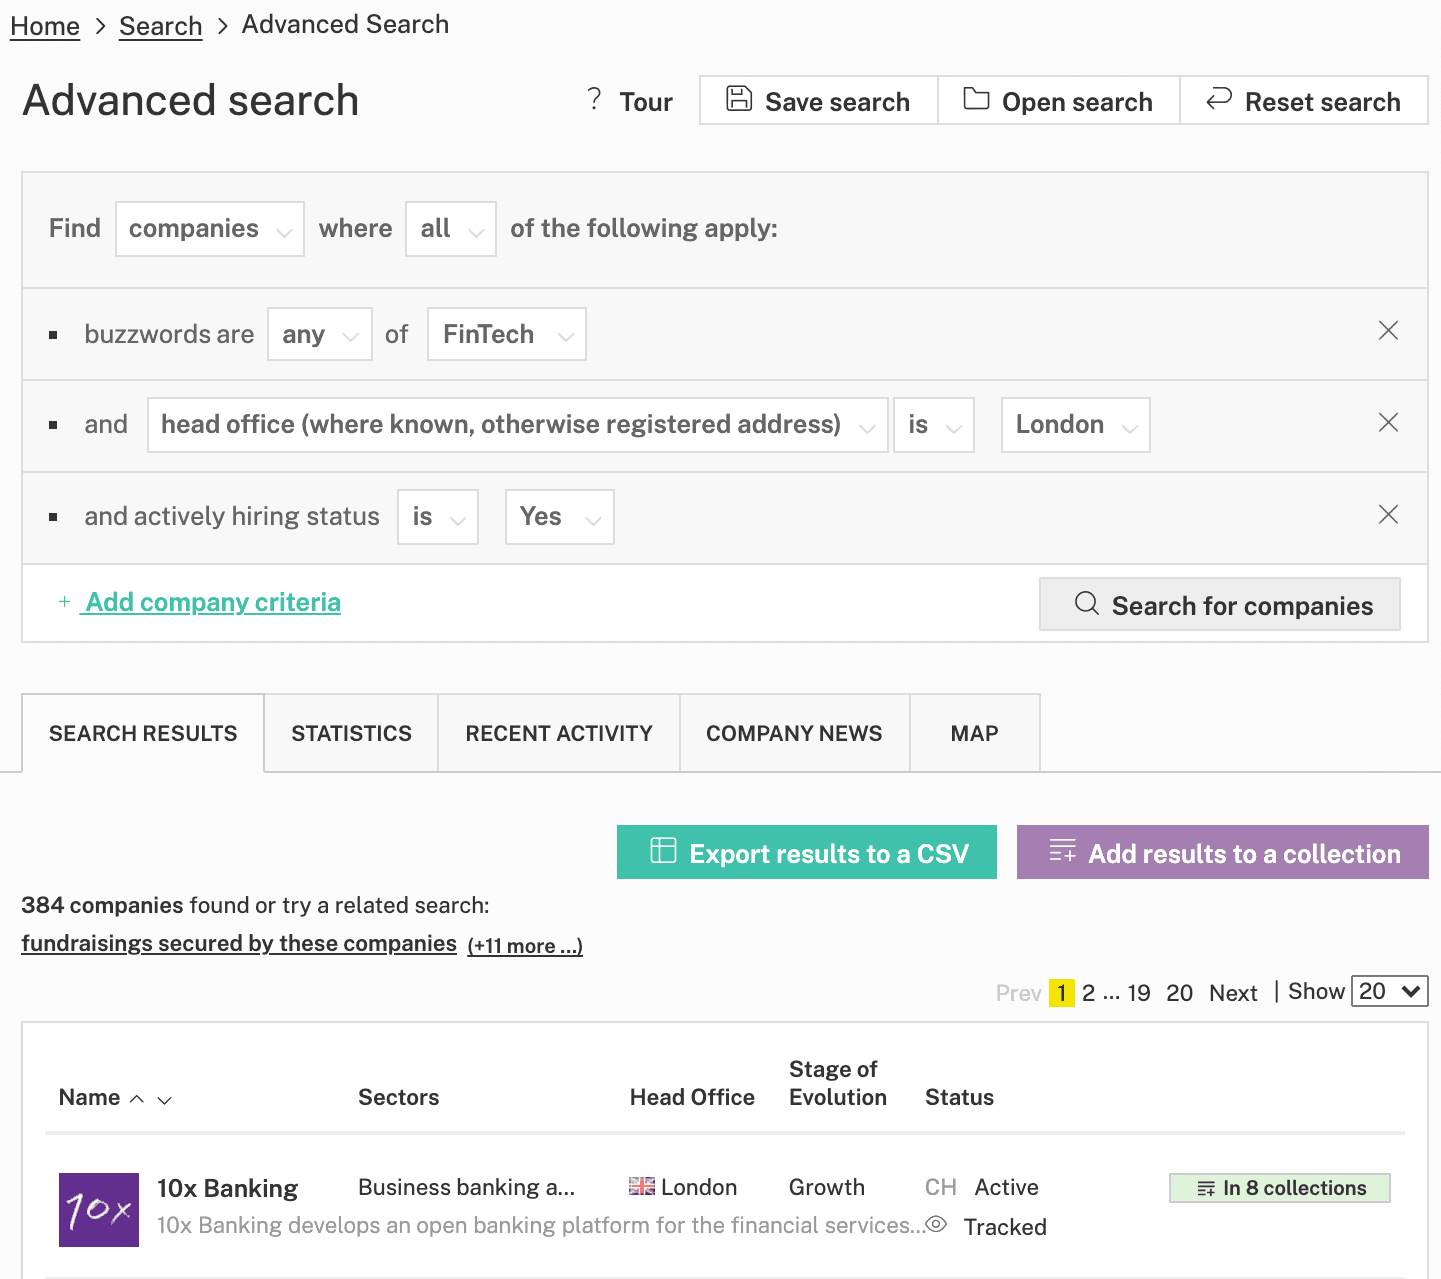The image size is (1441, 1279).
Task: Go to results page 20
Action: (1180, 993)
